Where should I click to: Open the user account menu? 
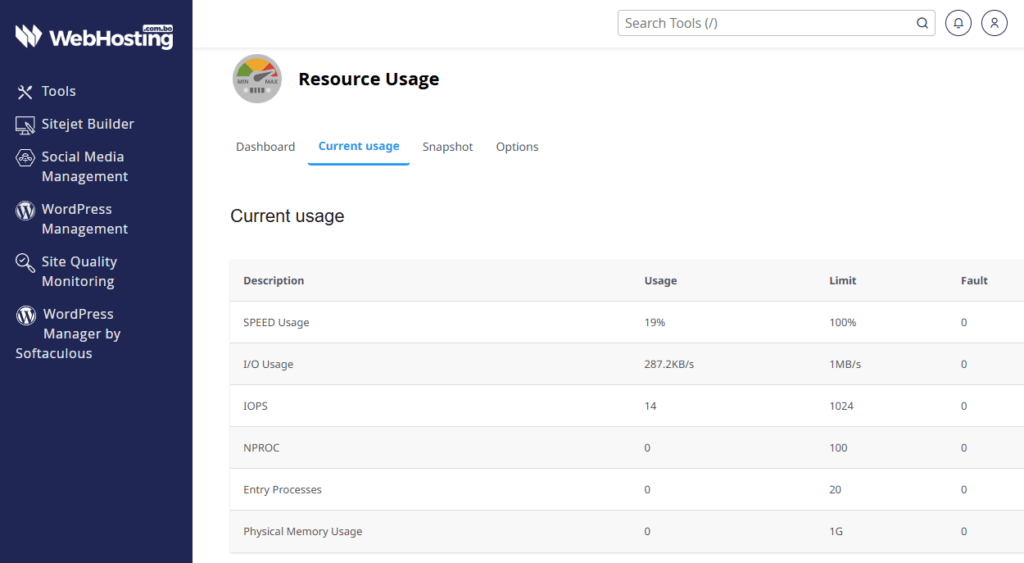point(994,23)
